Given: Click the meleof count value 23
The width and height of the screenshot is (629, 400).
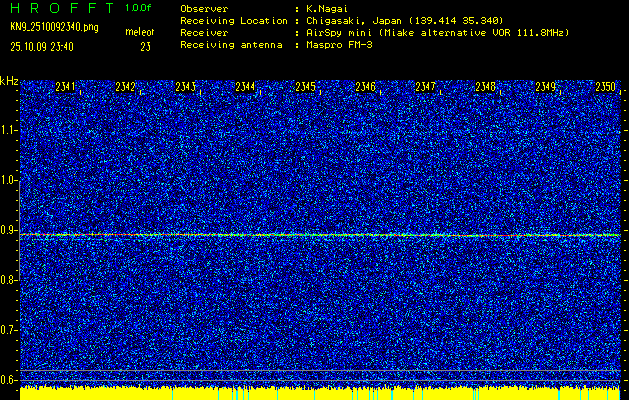Looking at the screenshot, I should [x=145, y=46].
